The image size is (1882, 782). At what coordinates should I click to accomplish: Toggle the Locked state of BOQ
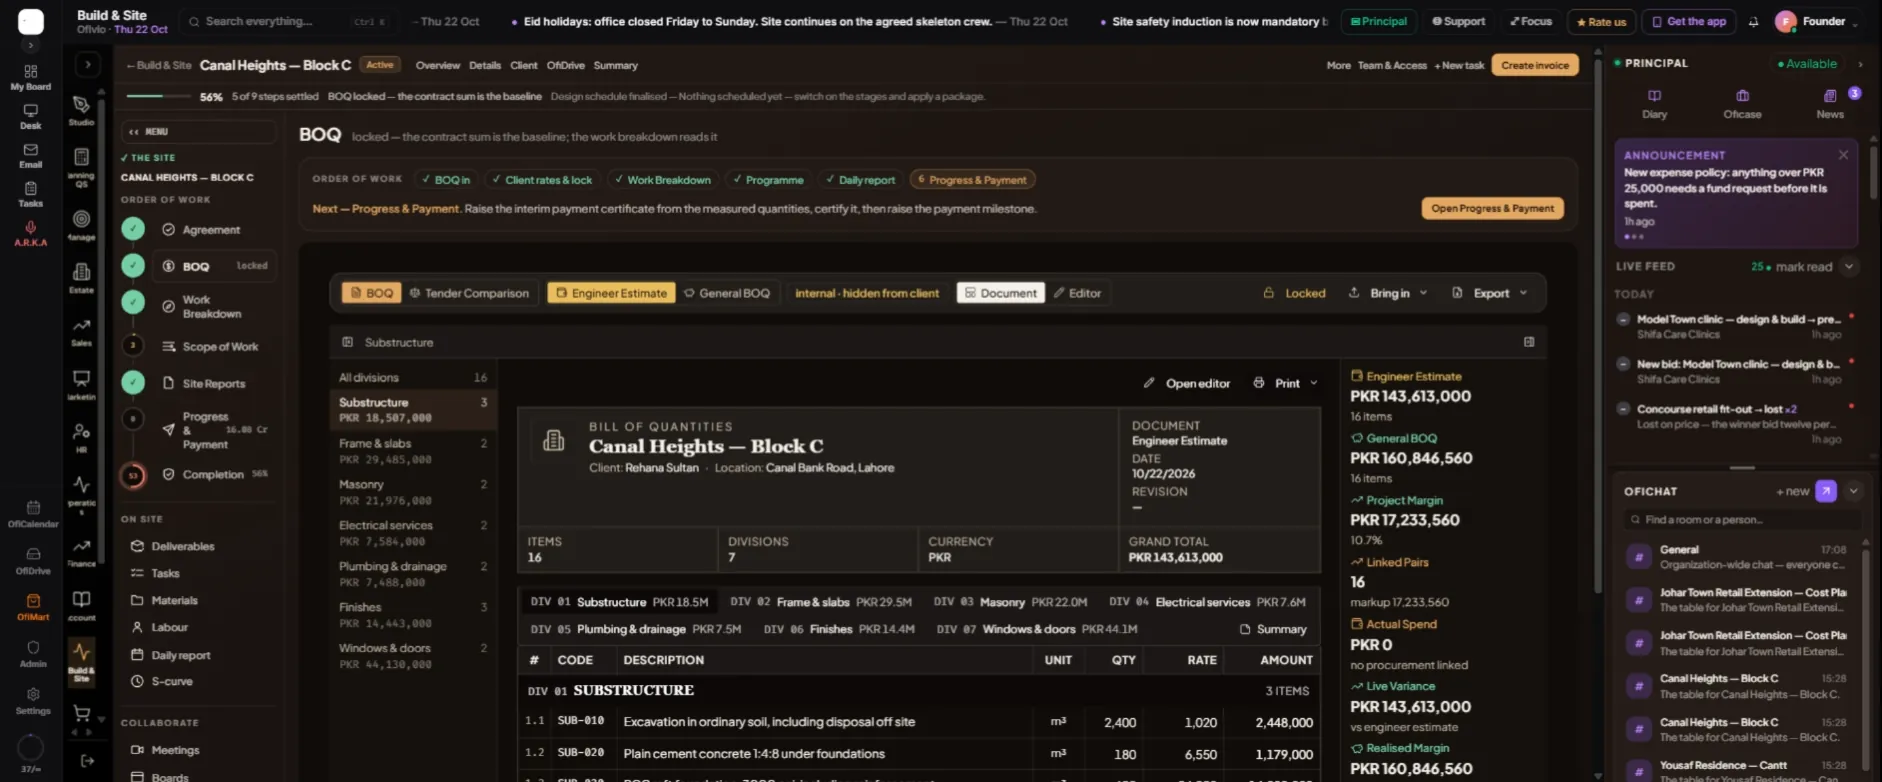point(1294,293)
